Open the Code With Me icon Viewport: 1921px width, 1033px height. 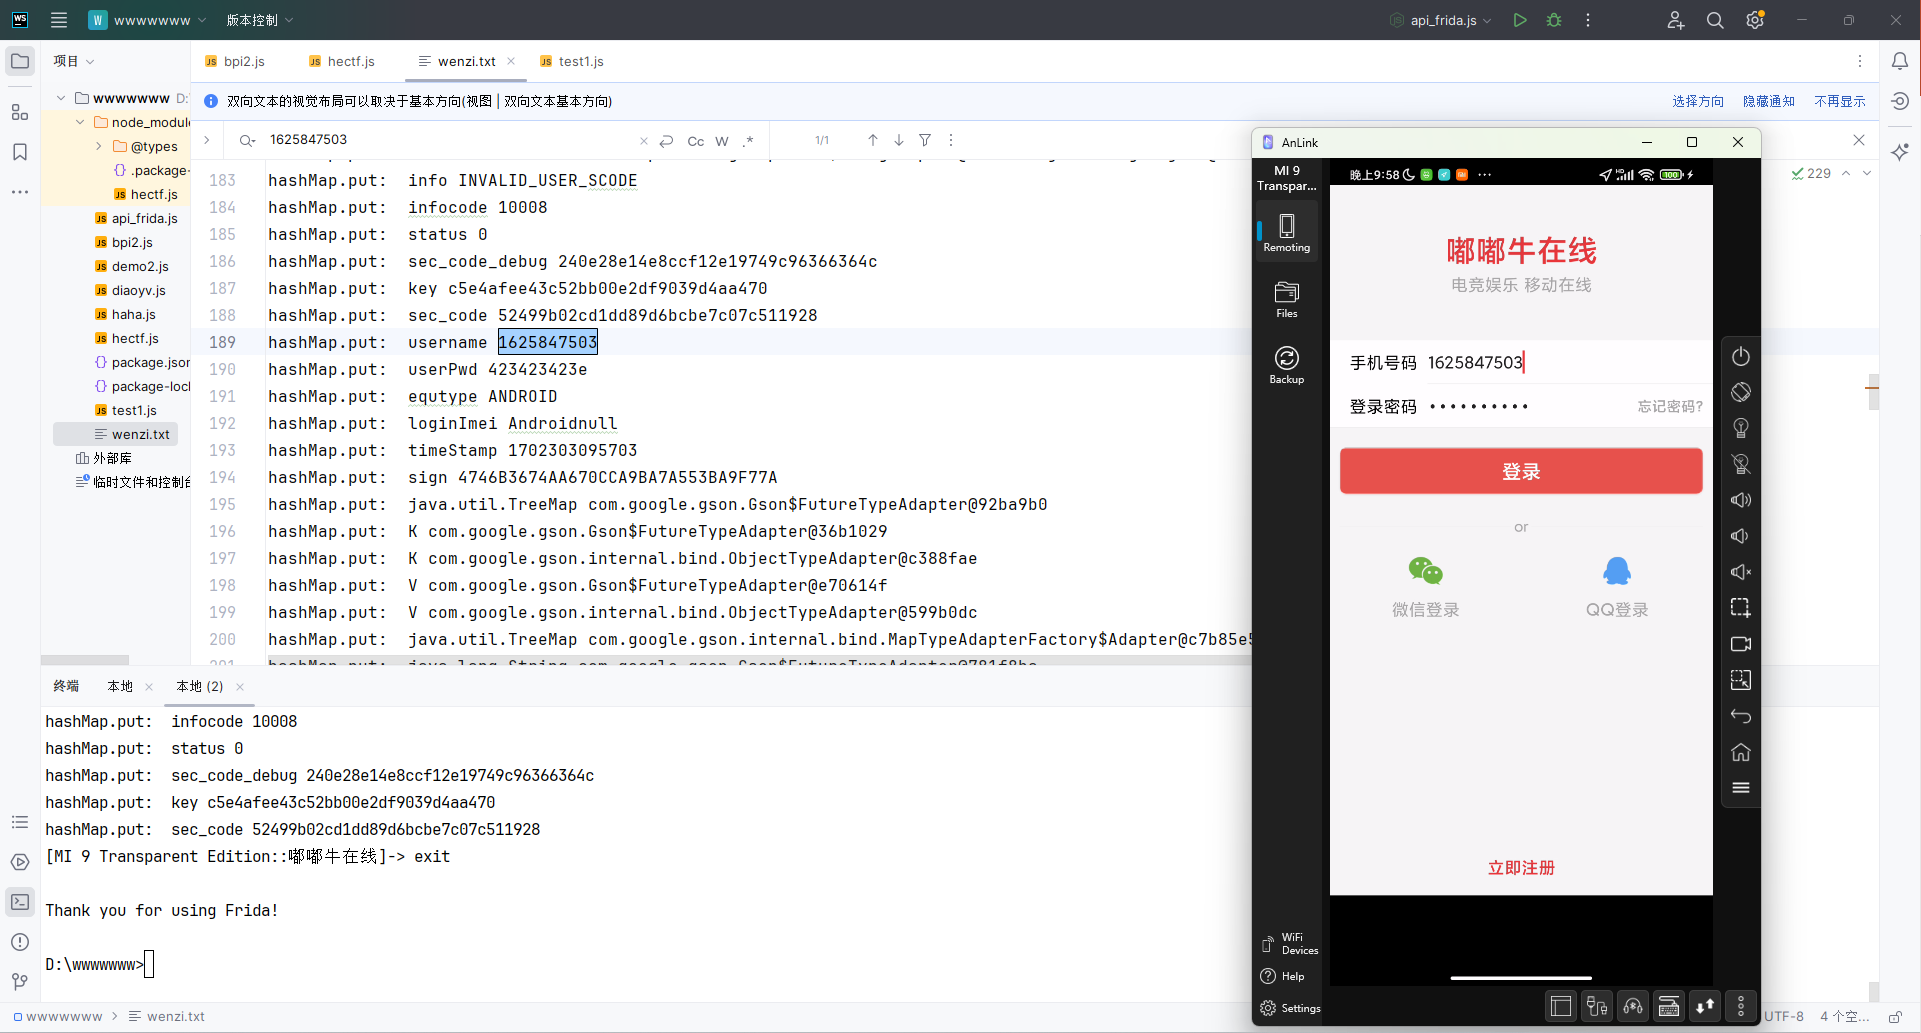(x=1676, y=20)
